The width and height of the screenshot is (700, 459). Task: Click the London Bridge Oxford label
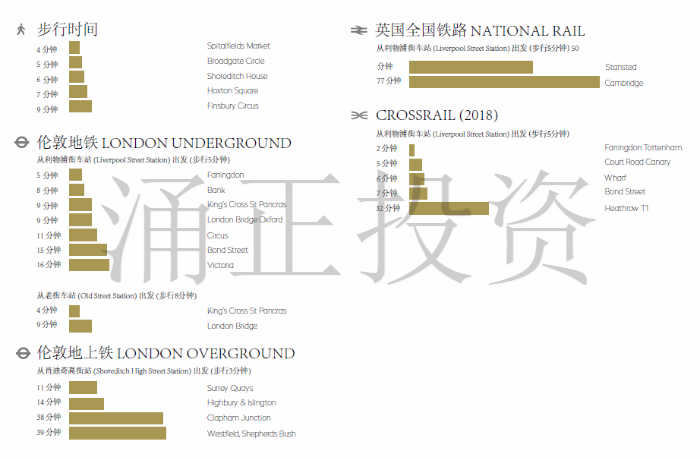coord(245,220)
